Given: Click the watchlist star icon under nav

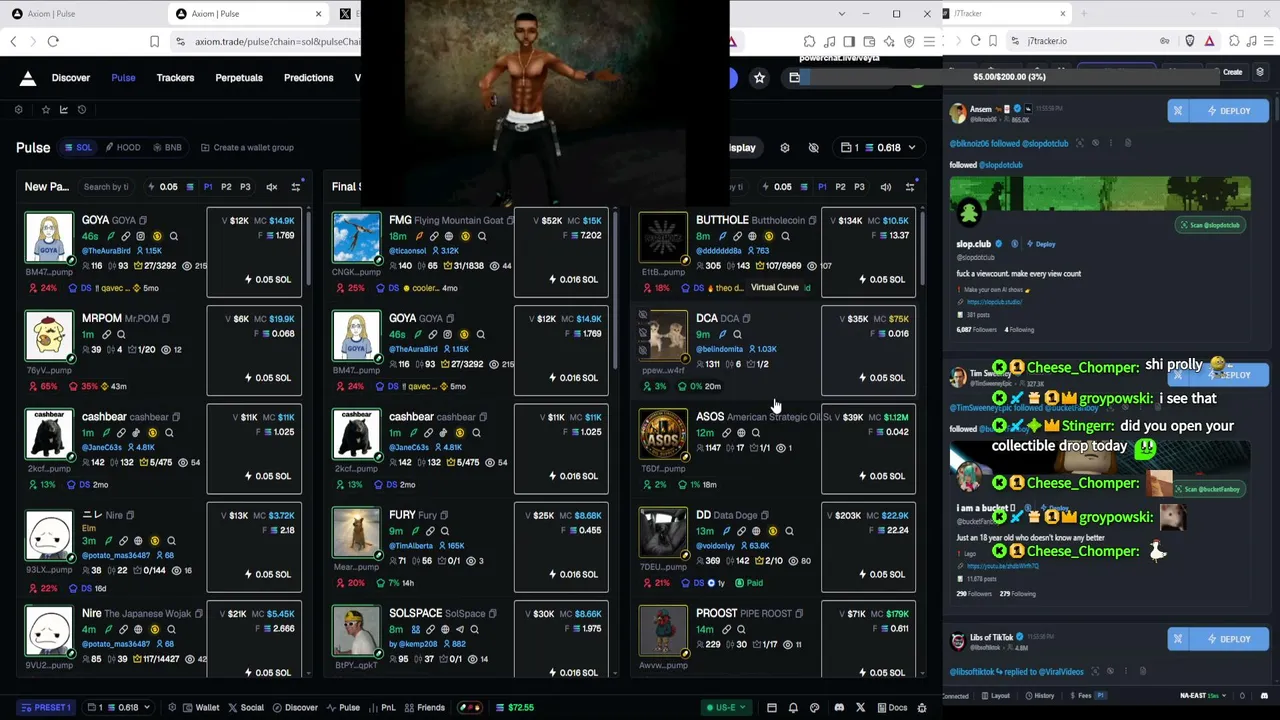Looking at the screenshot, I should pyautogui.click(x=45, y=109).
